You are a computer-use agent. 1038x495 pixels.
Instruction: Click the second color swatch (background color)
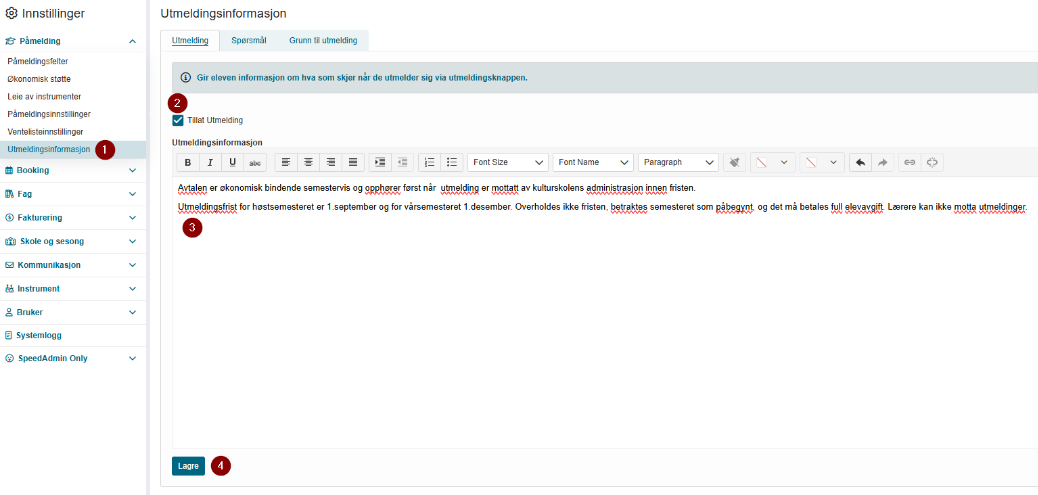811,162
